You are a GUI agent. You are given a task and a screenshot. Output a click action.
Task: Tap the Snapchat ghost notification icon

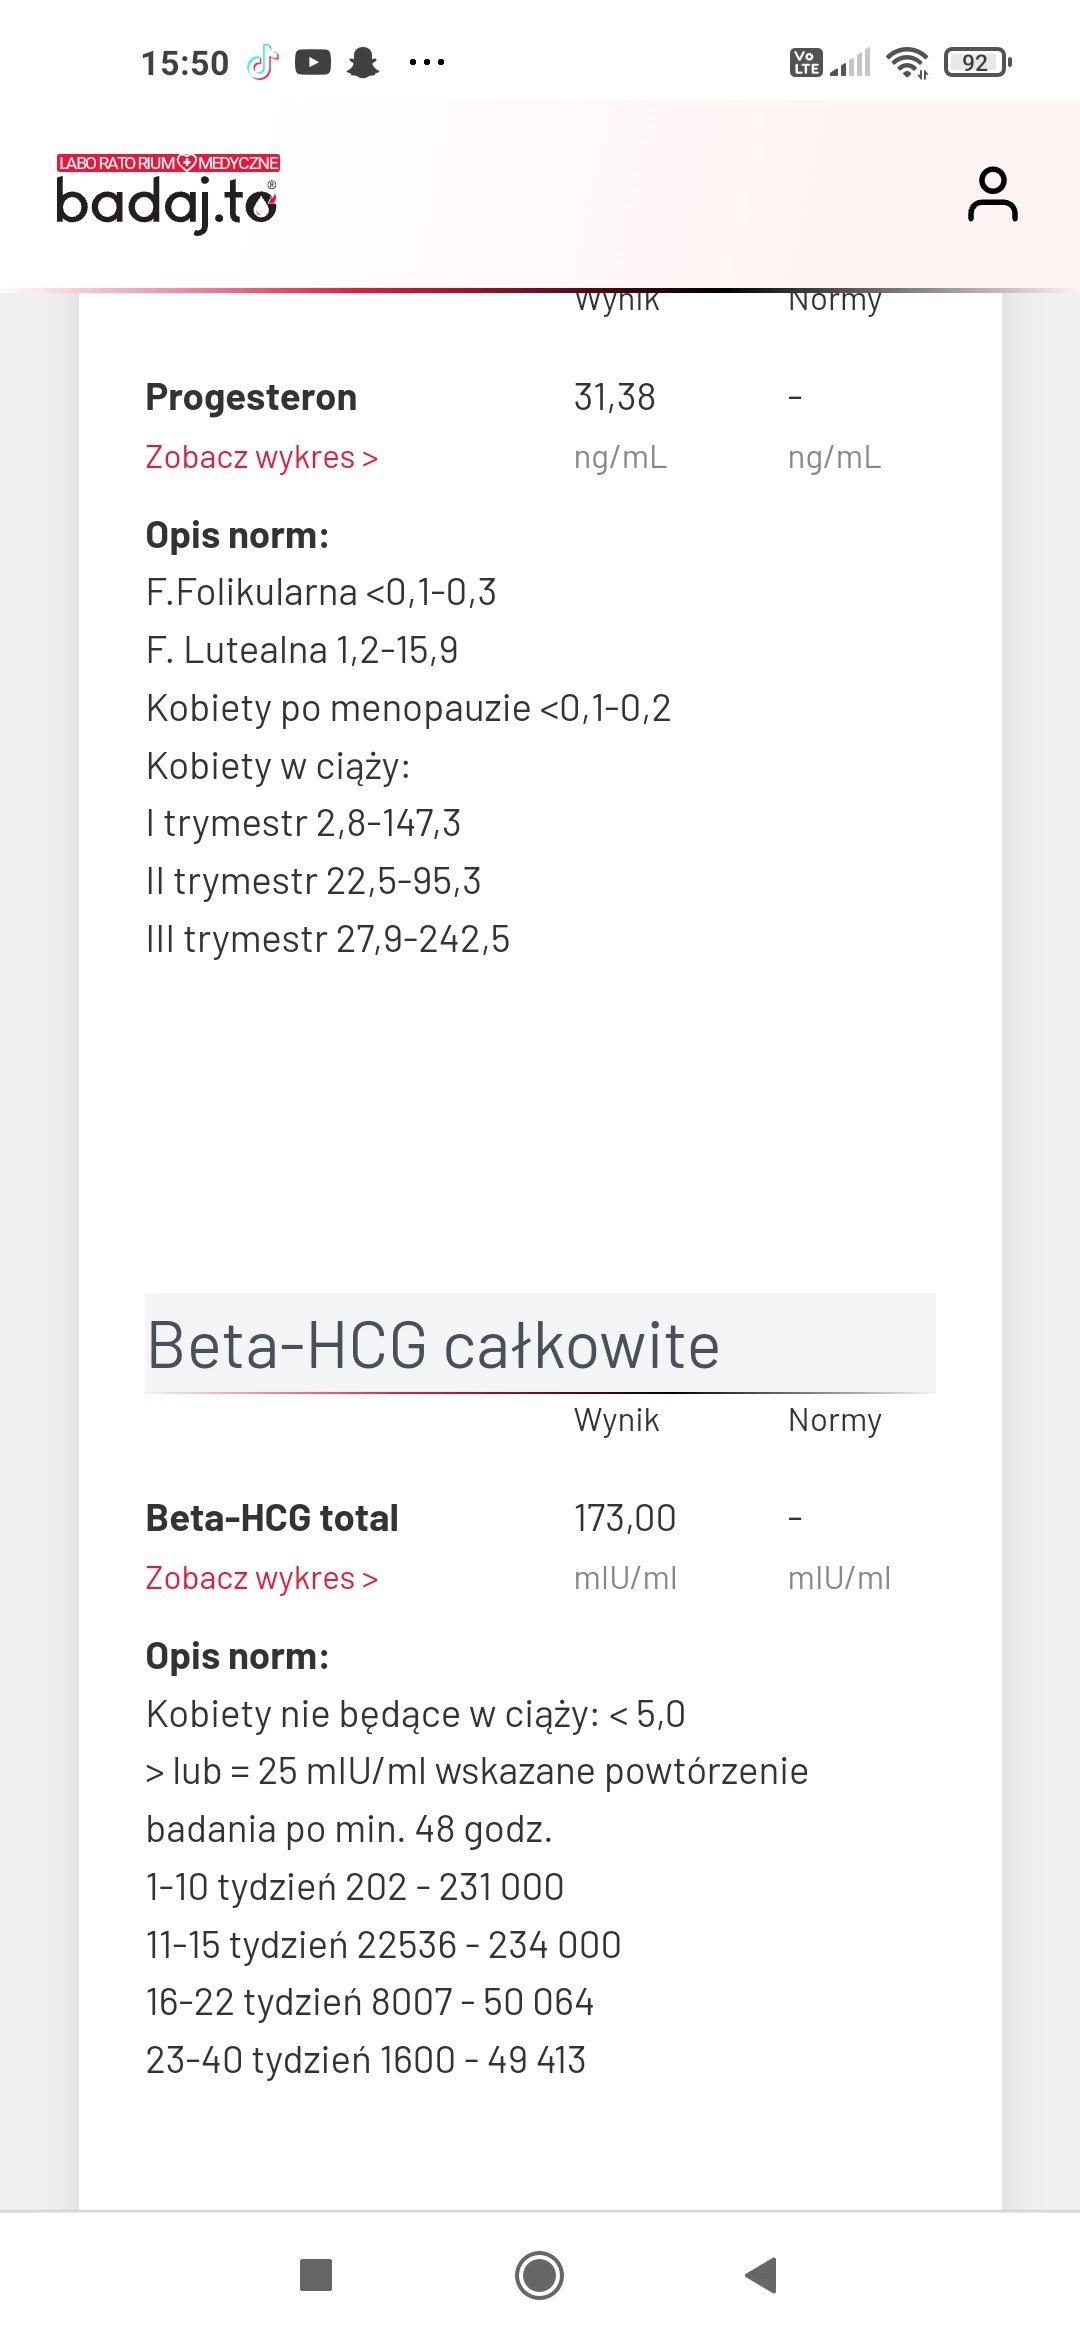(x=363, y=63)
